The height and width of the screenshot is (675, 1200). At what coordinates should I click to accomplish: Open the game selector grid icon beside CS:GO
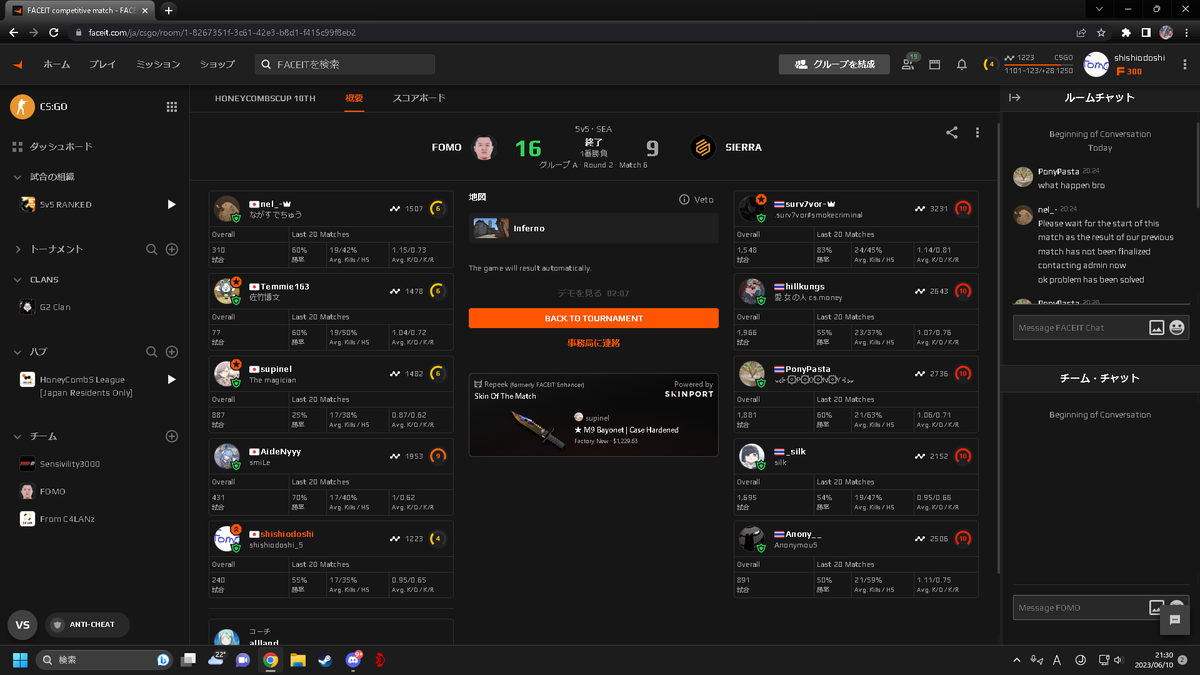[172, 107]
